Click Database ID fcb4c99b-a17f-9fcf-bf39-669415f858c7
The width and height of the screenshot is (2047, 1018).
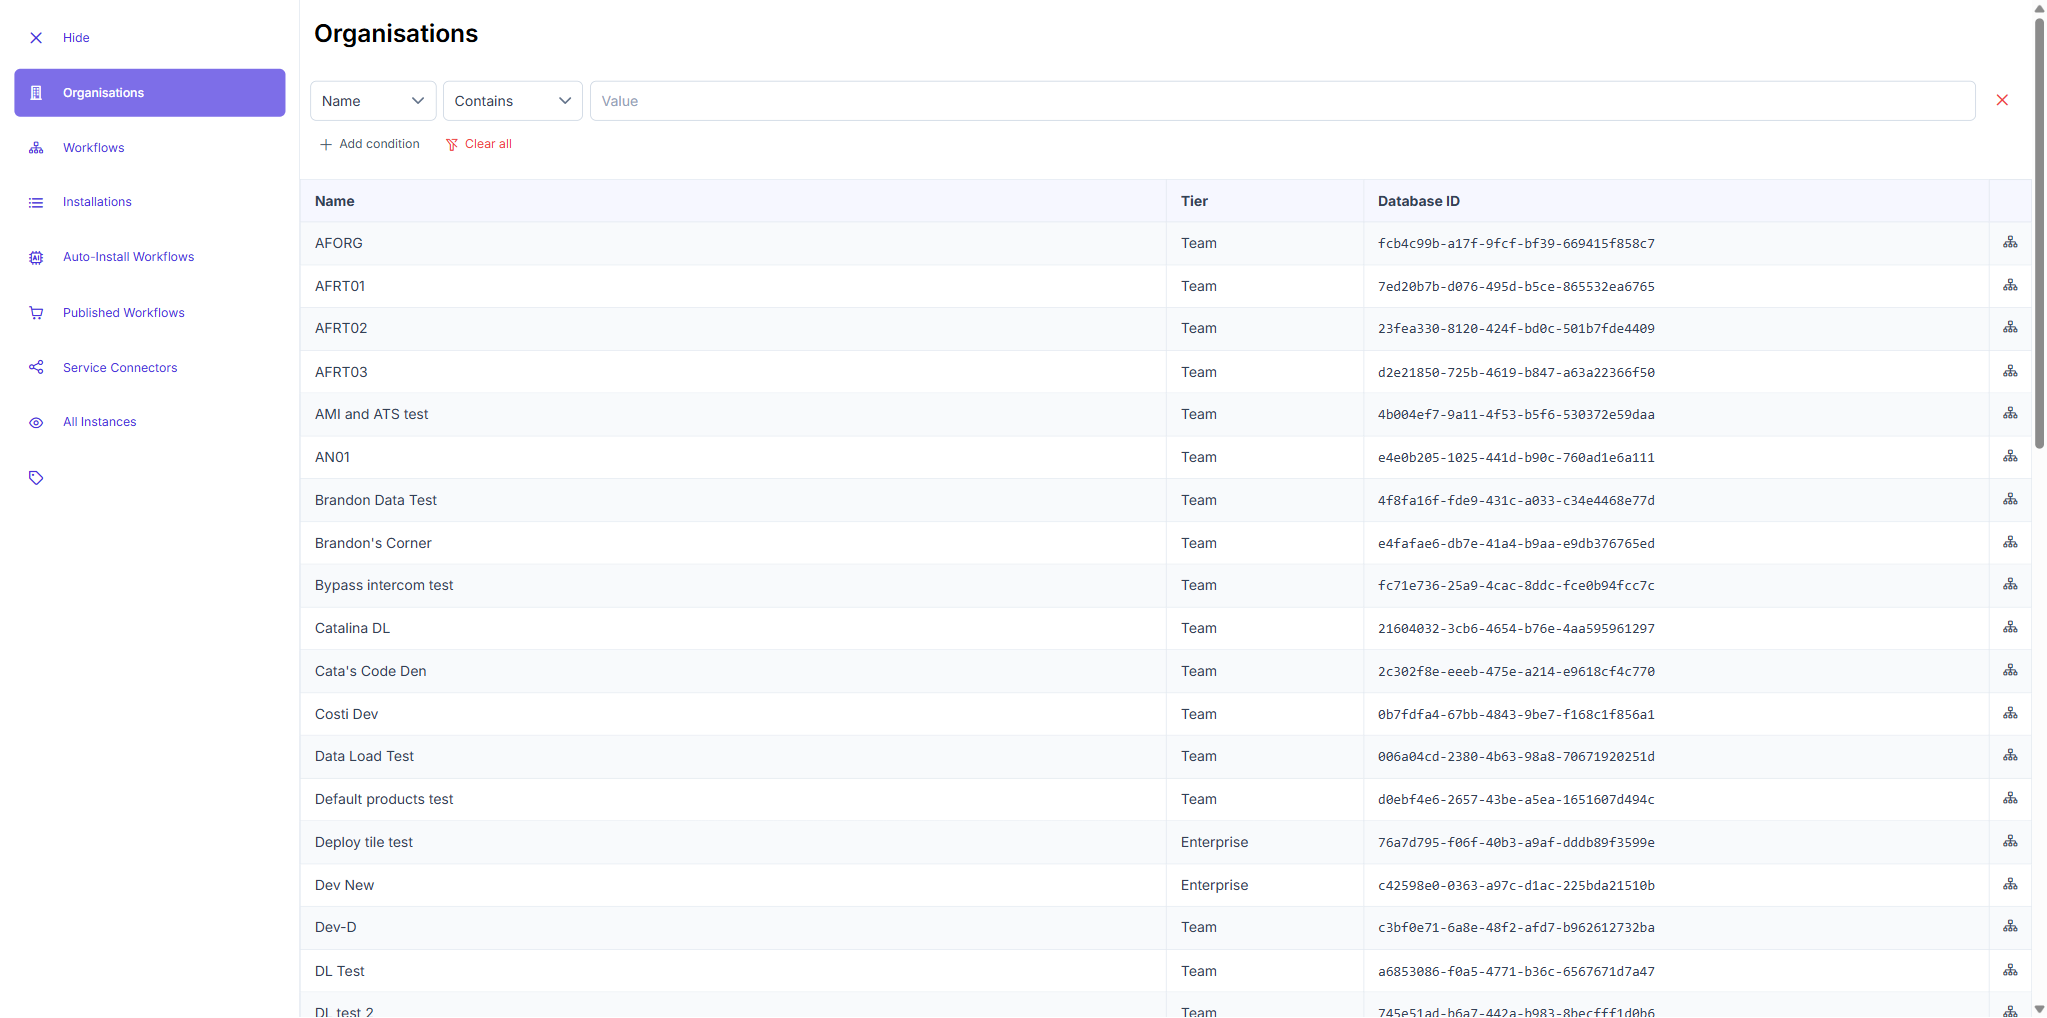point(1516,243)
